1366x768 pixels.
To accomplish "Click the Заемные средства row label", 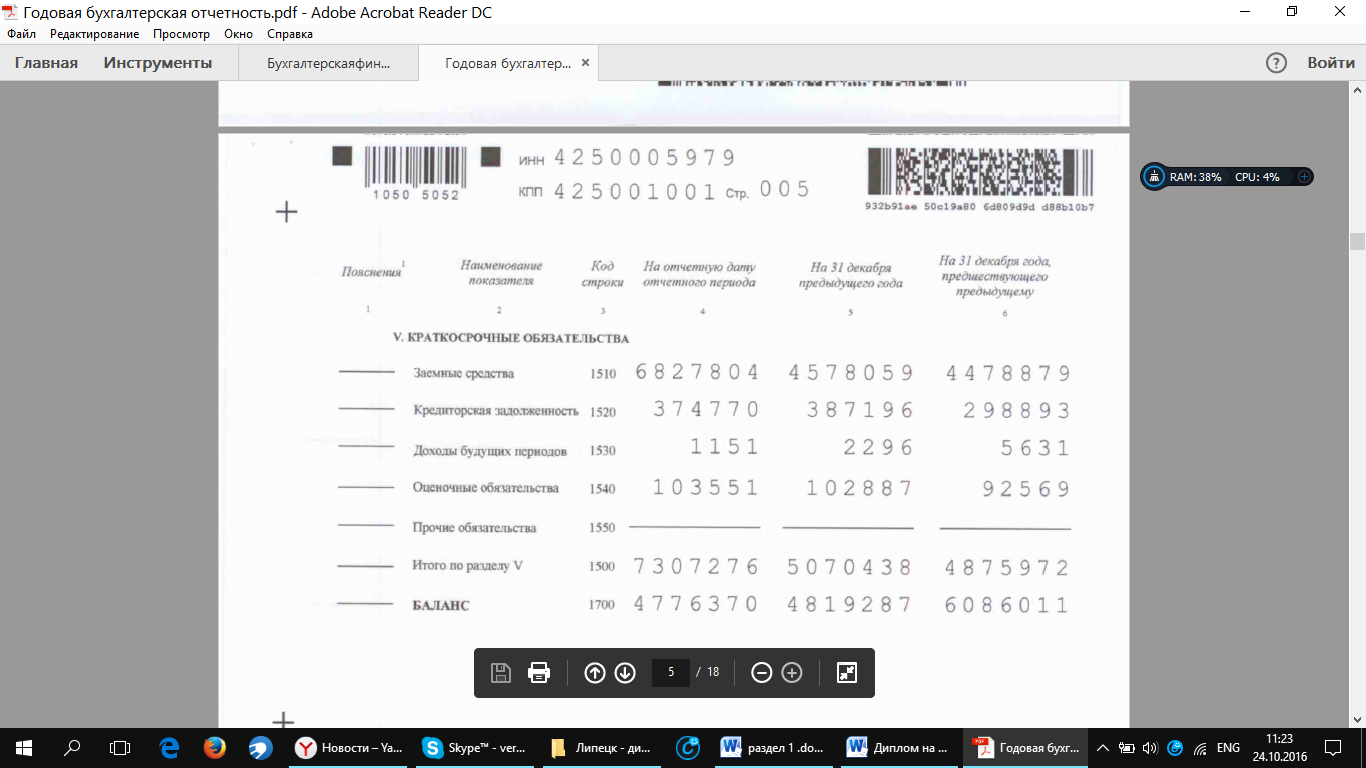I will coord(464,374).
